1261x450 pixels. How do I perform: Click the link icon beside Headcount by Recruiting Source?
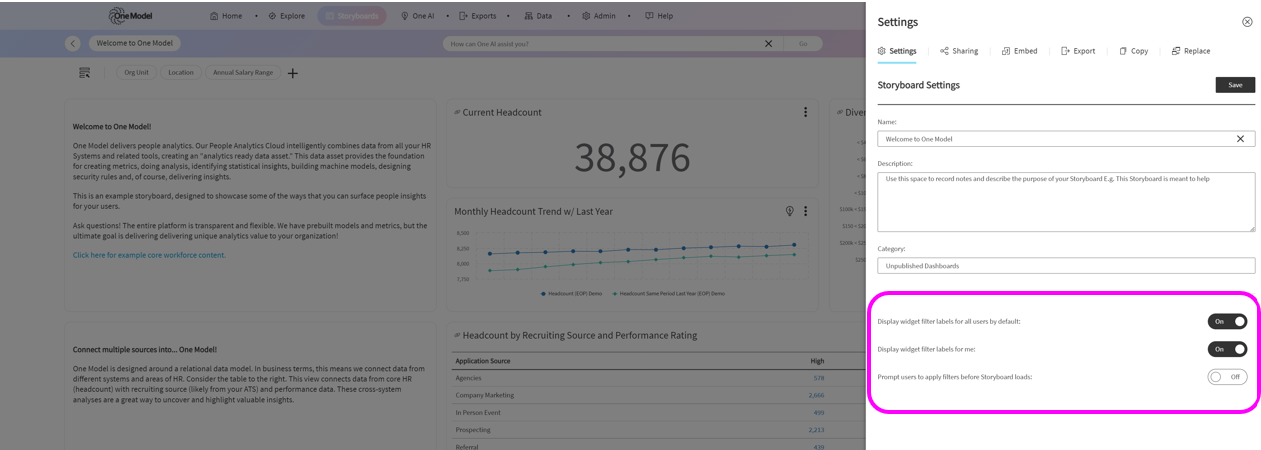[x=457, y=335]
